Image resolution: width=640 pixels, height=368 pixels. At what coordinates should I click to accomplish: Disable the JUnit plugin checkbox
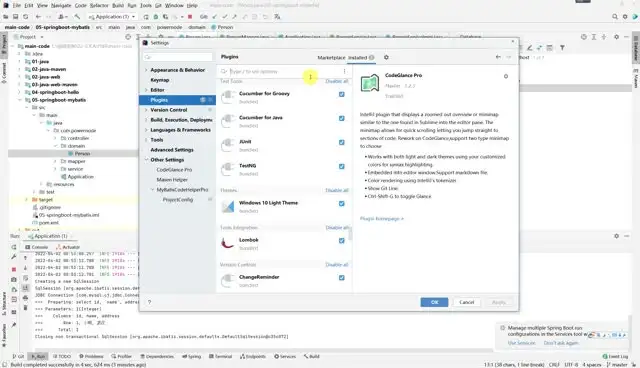[342, 142]
